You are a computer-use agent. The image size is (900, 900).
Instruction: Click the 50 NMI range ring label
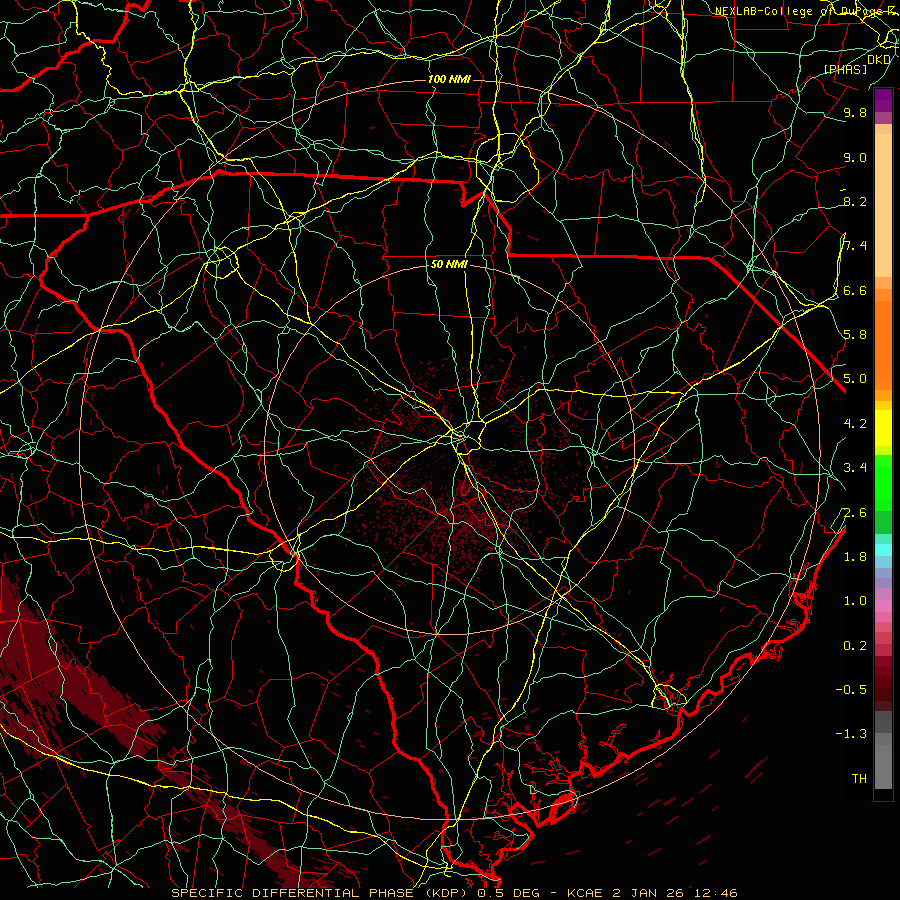(449, 264)
